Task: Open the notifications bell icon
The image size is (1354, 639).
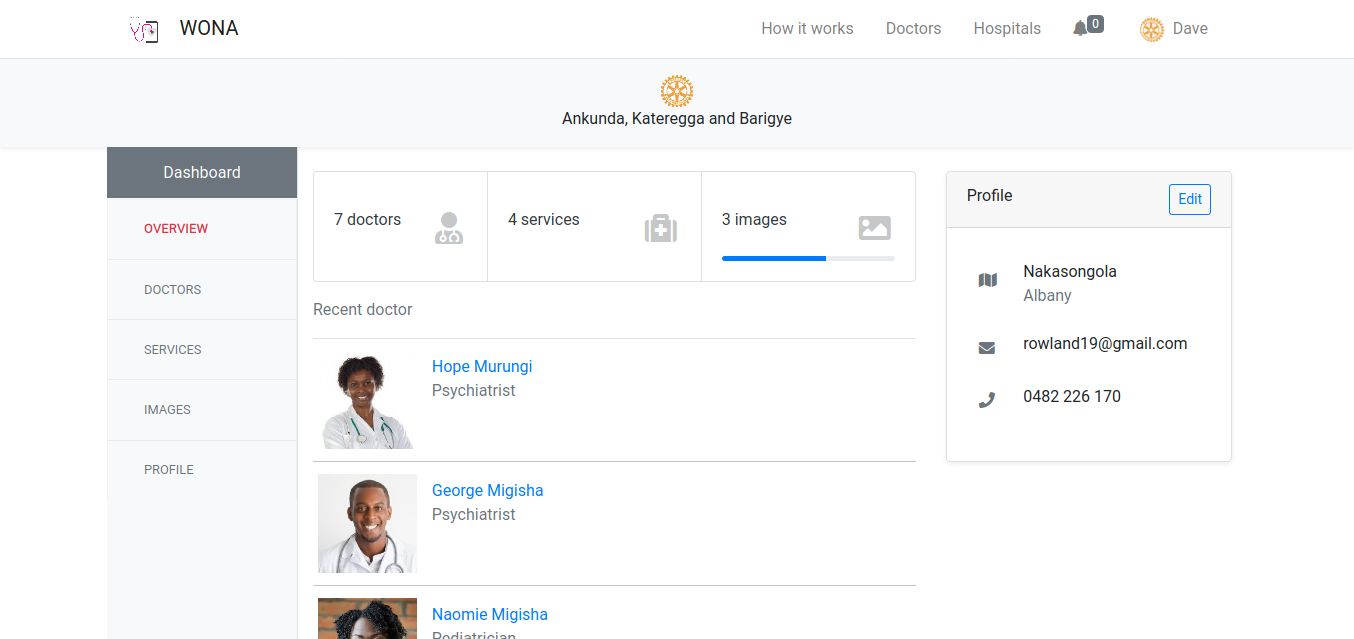Action: click(x=1080, y=29)
